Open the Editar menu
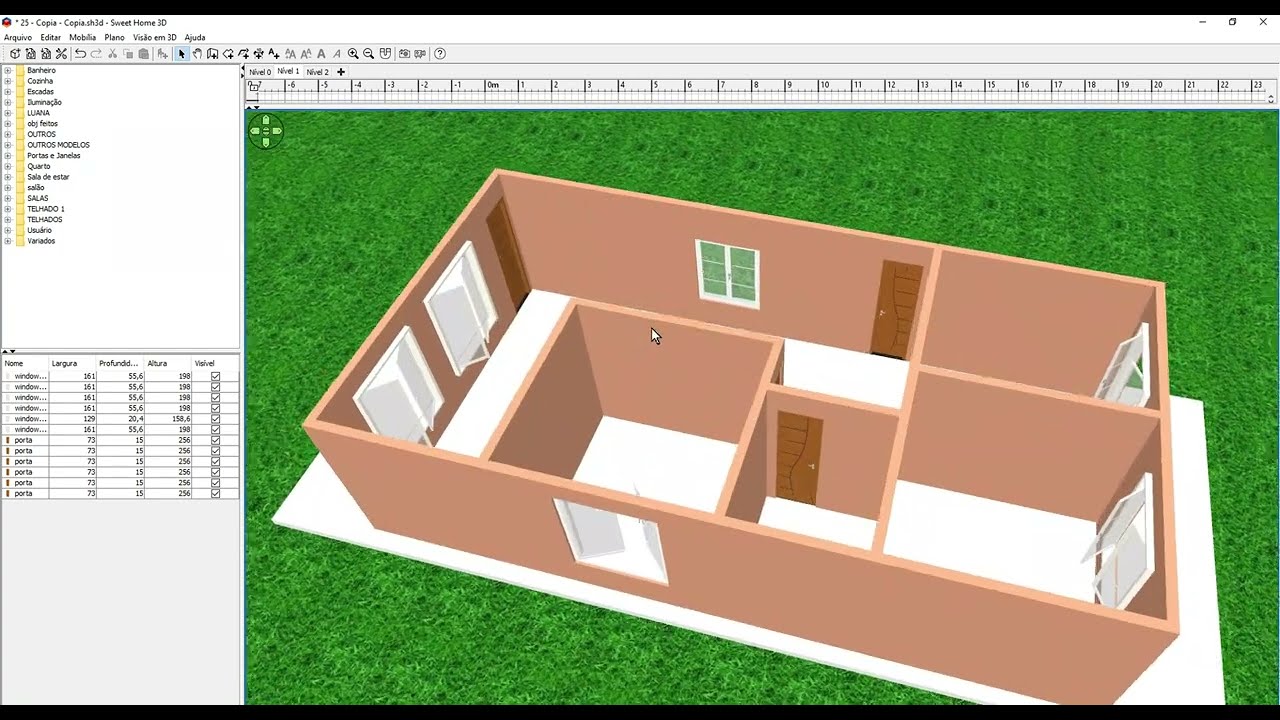The width and height of the screenshot is (1280, 720). pos(50,37)
